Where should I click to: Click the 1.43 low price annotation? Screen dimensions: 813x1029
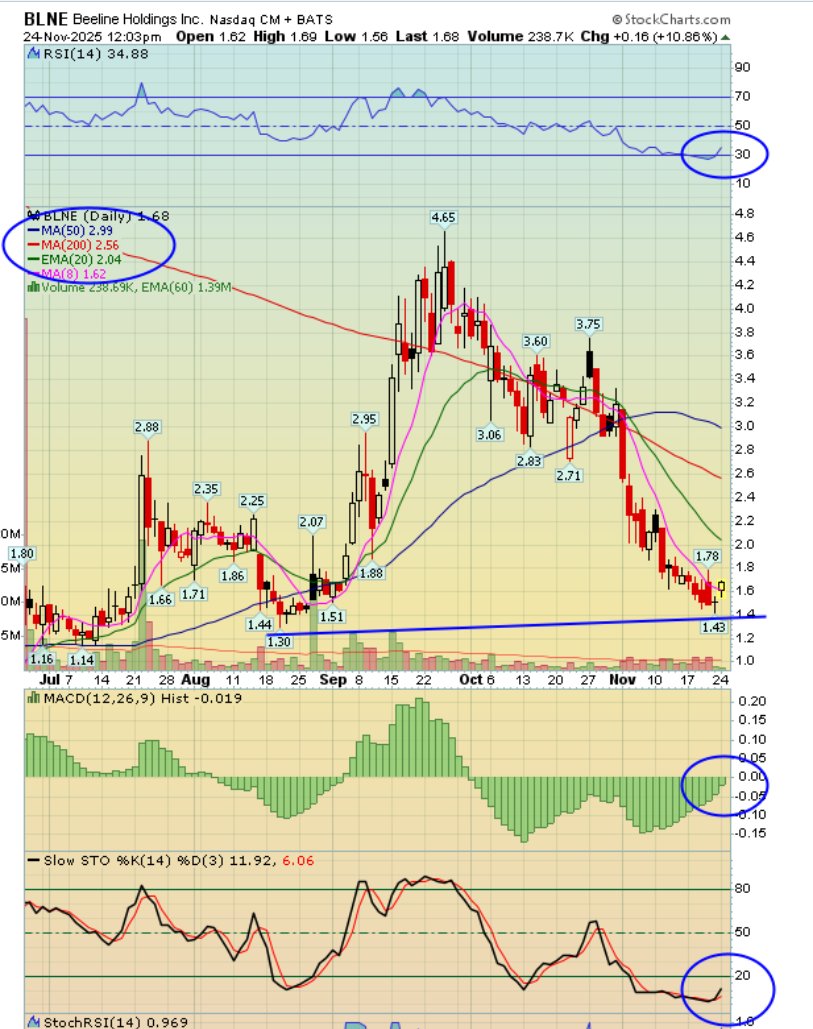click(x=713, y=625)
